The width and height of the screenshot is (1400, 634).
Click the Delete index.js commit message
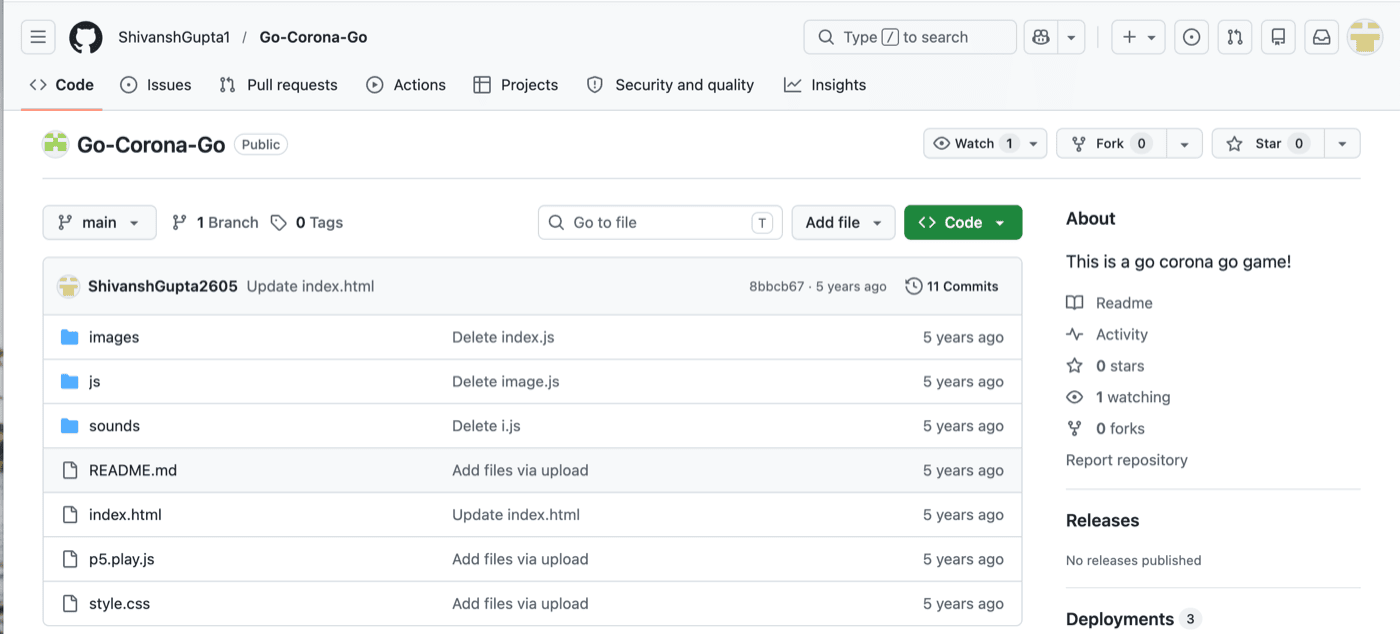point(503,337)
